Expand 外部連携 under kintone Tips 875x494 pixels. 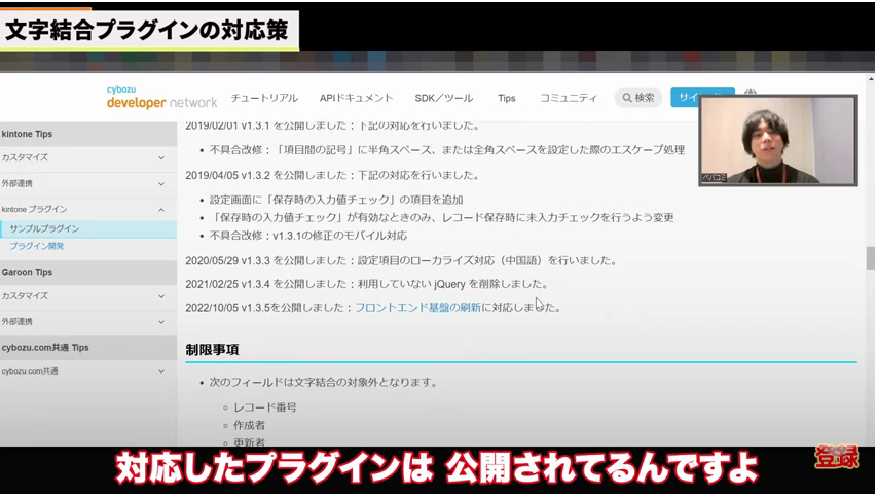coord(88,184)
